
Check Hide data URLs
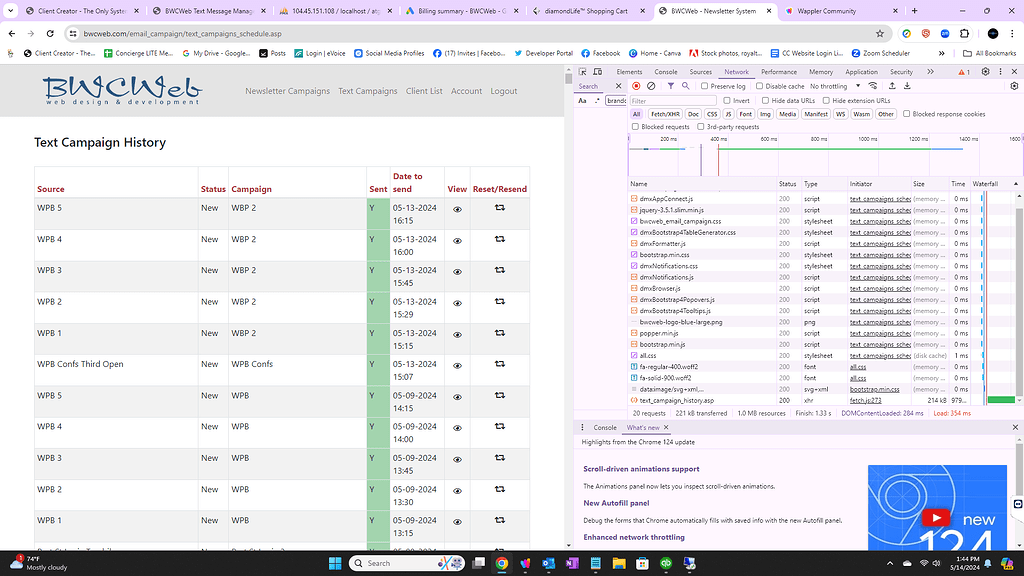point(766,101)
